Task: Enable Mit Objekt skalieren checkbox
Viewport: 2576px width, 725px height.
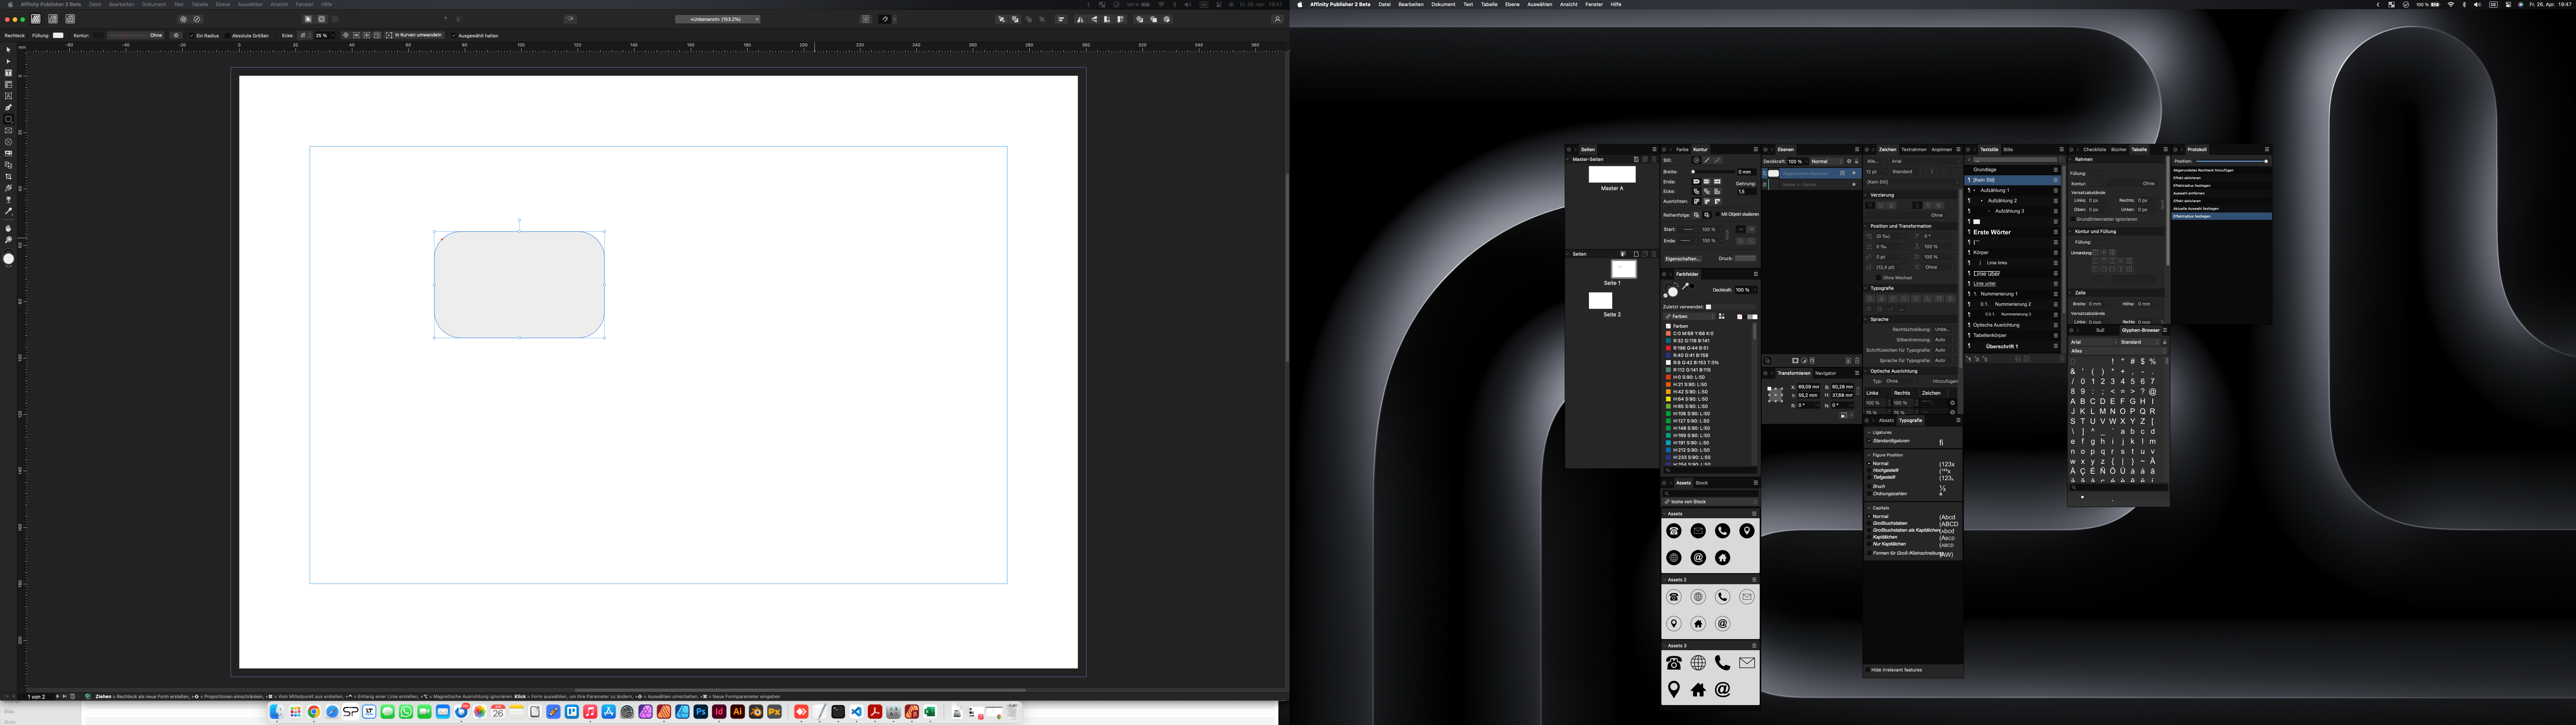Action: 1717,214
